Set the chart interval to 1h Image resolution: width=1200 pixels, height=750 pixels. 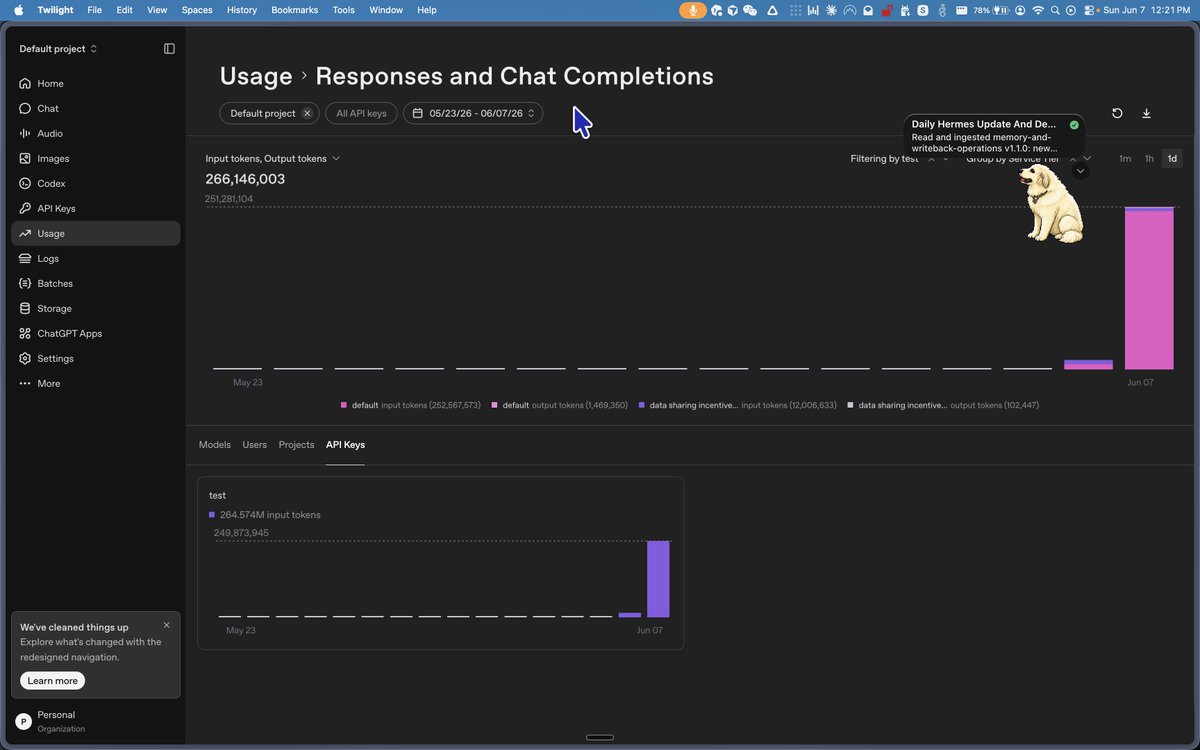pyautogui.click(x=1149, y=158)
